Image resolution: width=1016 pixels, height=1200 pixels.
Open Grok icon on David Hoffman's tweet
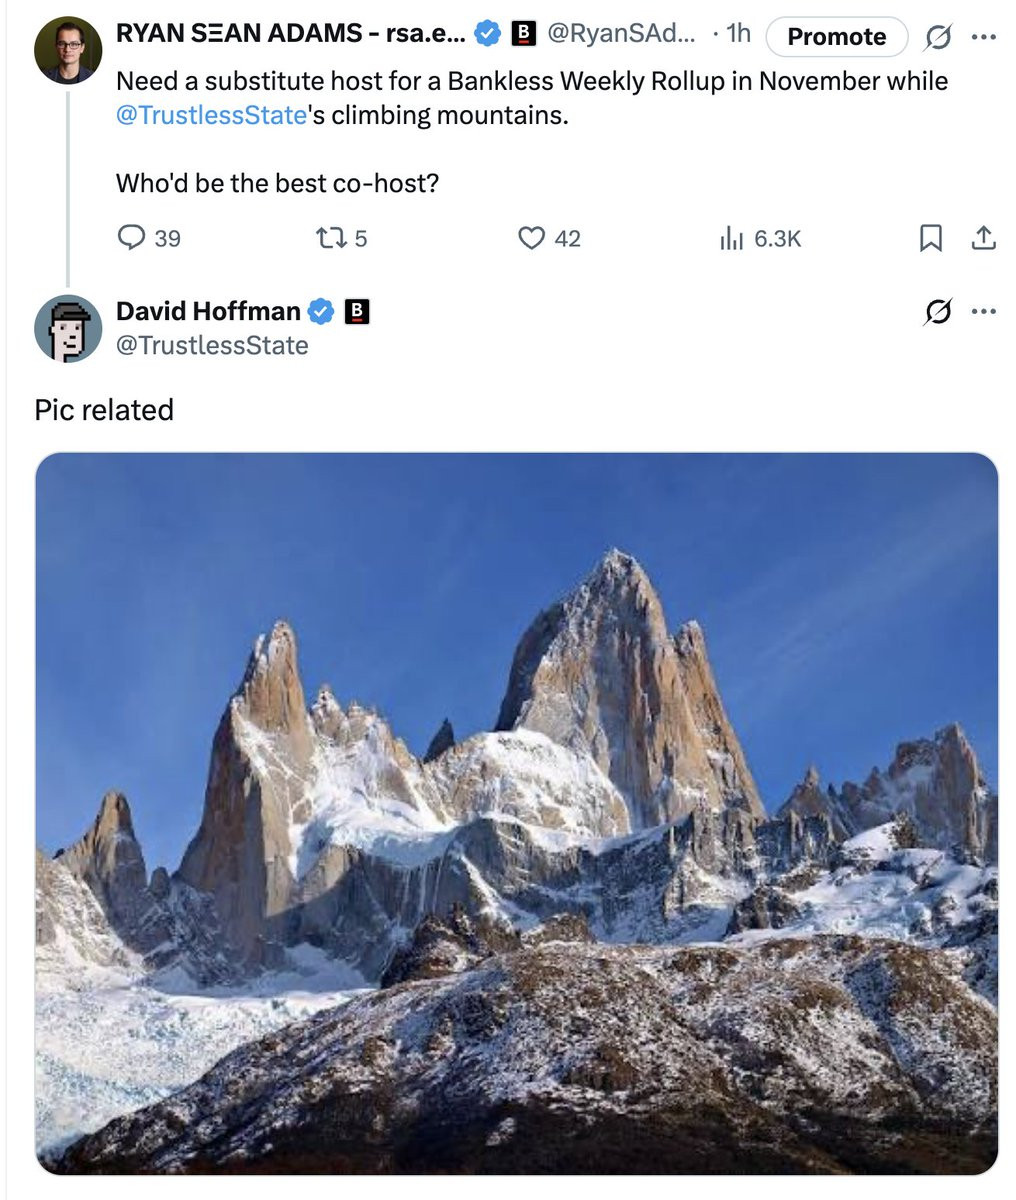pyautogui.click(x=937, y=312)
